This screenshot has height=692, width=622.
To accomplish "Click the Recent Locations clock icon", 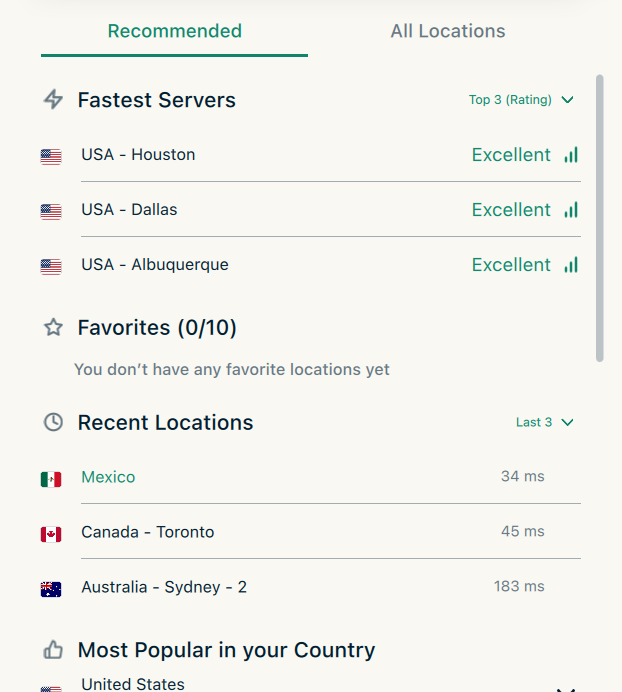I will [53, 422].
